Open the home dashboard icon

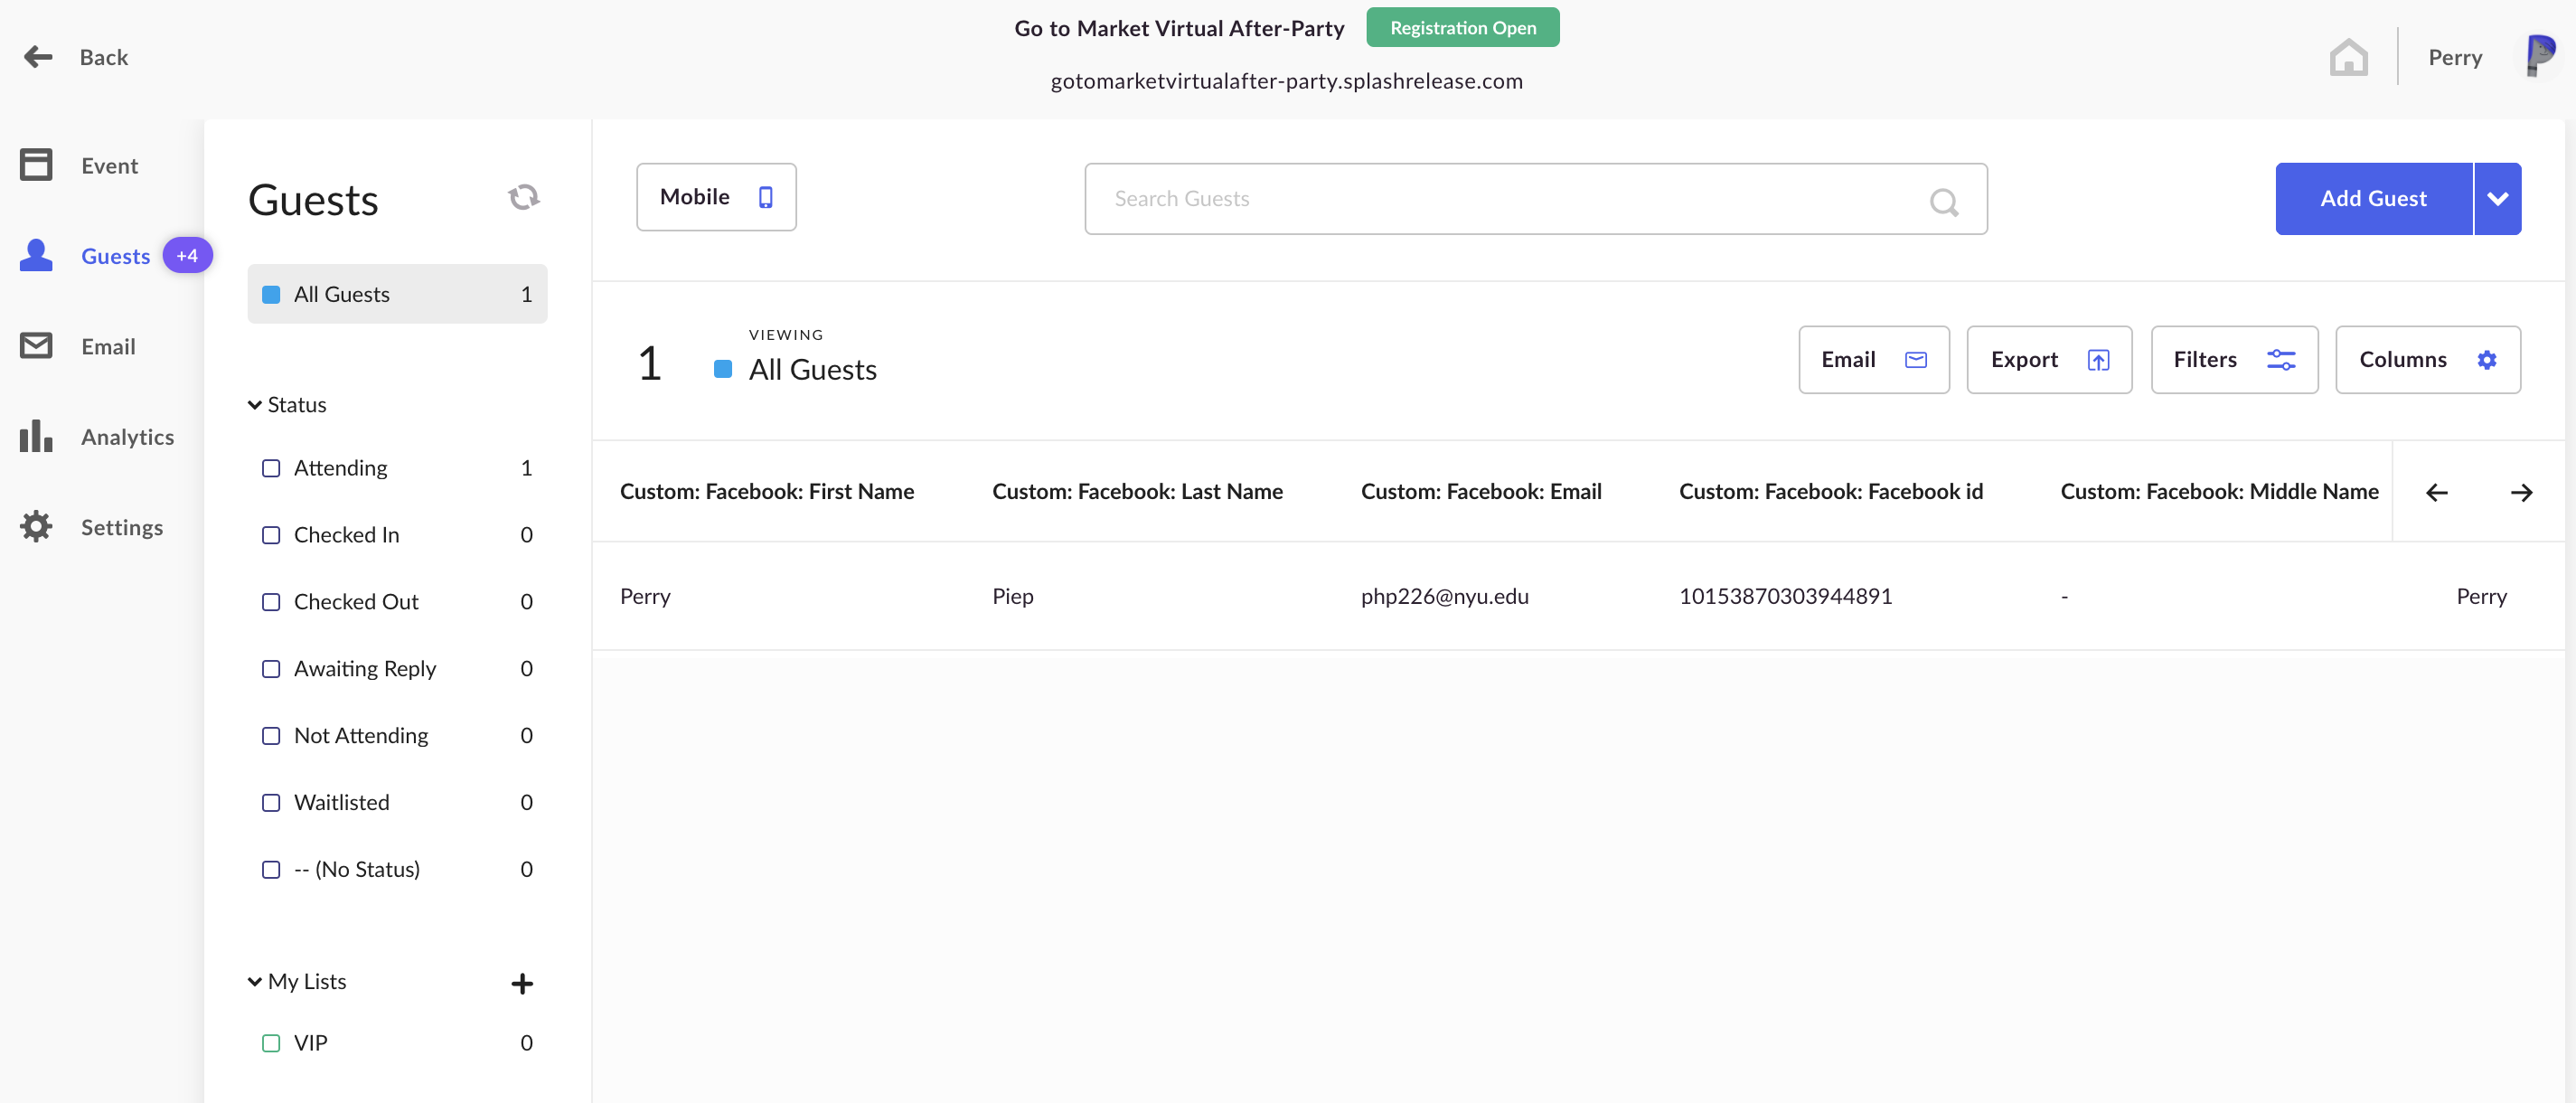(2348, 57)
